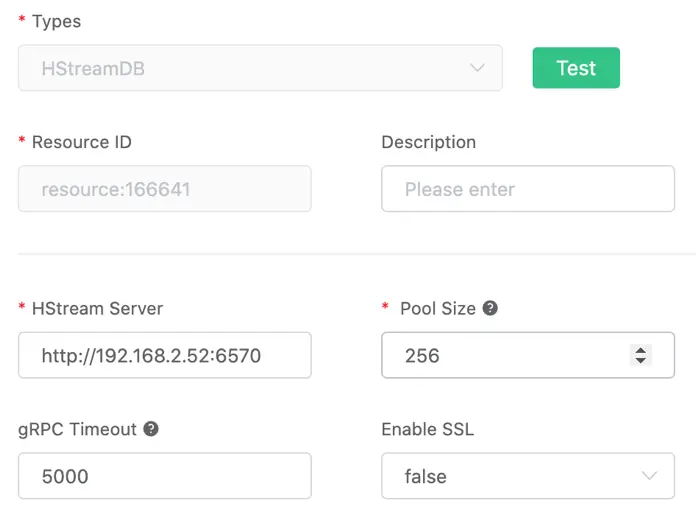The height and width of the screenshot is (530, 696).
Task: Click the Pool Size label text
Action: 438,309
